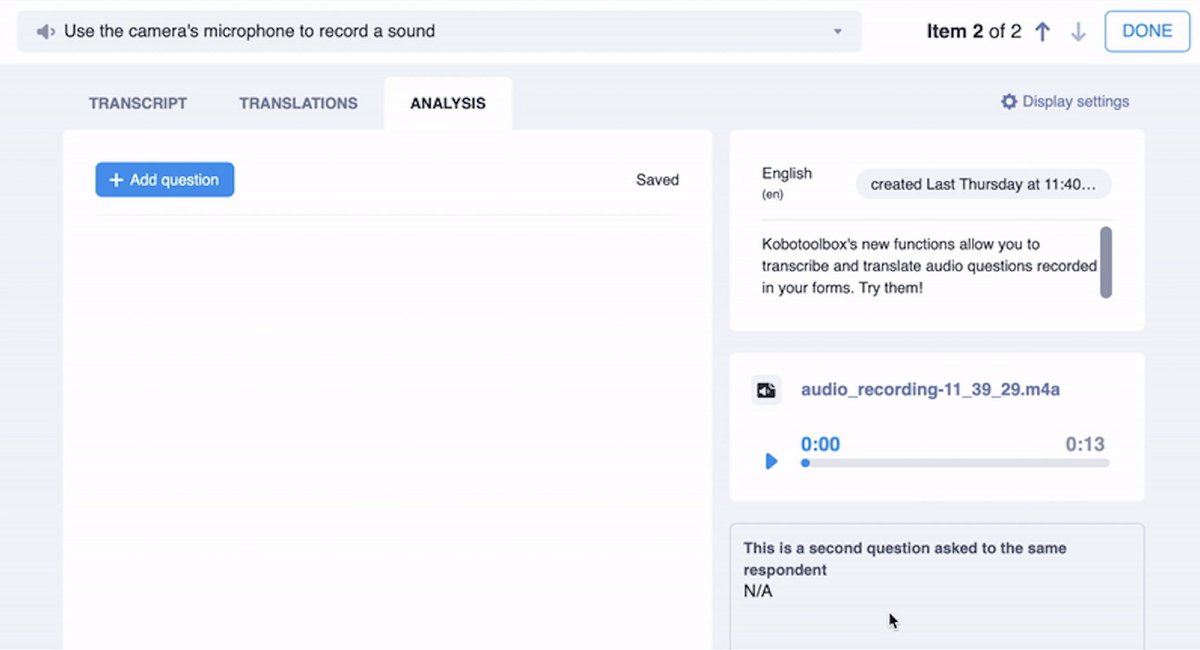Click the DONE button
Image resolution: width=1200 pixels, height=650 pixels.
pyautogui.click(x=1146, y=31)
